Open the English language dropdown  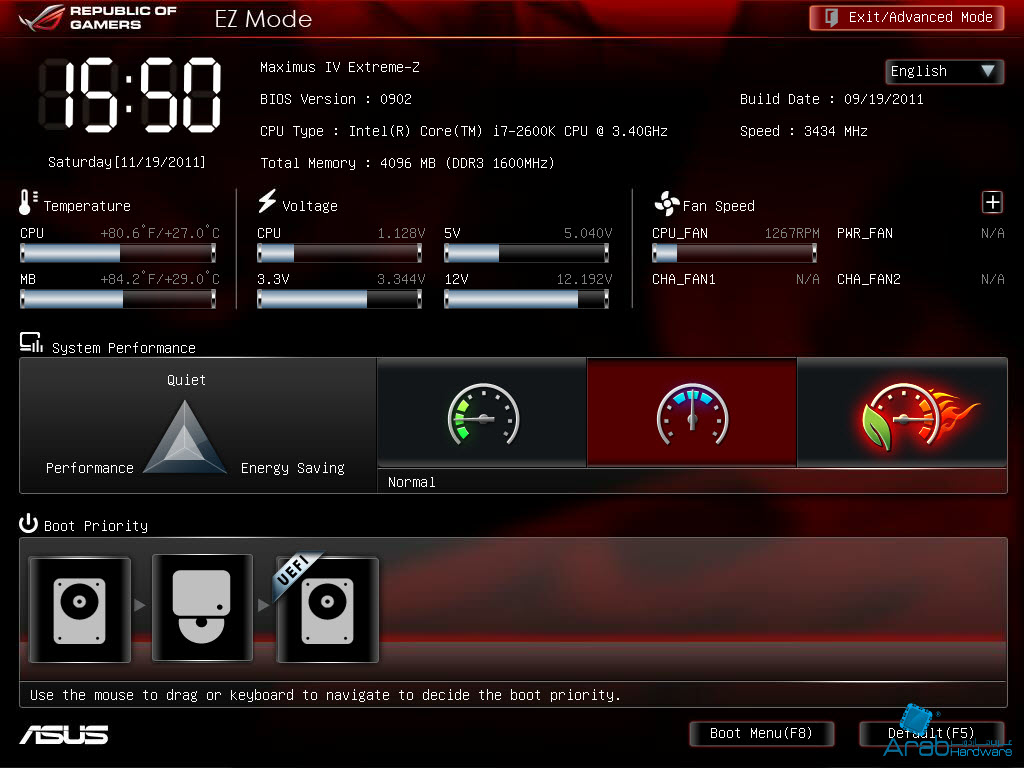944,71
